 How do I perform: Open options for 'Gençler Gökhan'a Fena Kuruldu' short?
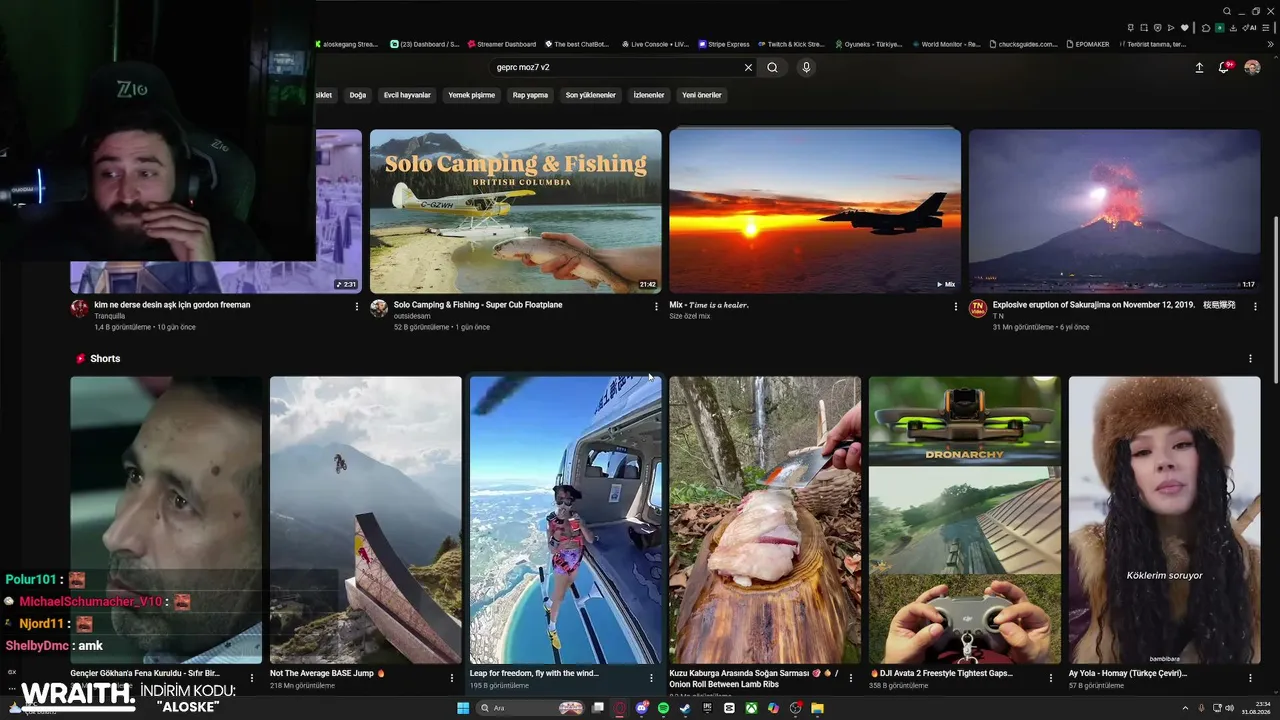252,678
